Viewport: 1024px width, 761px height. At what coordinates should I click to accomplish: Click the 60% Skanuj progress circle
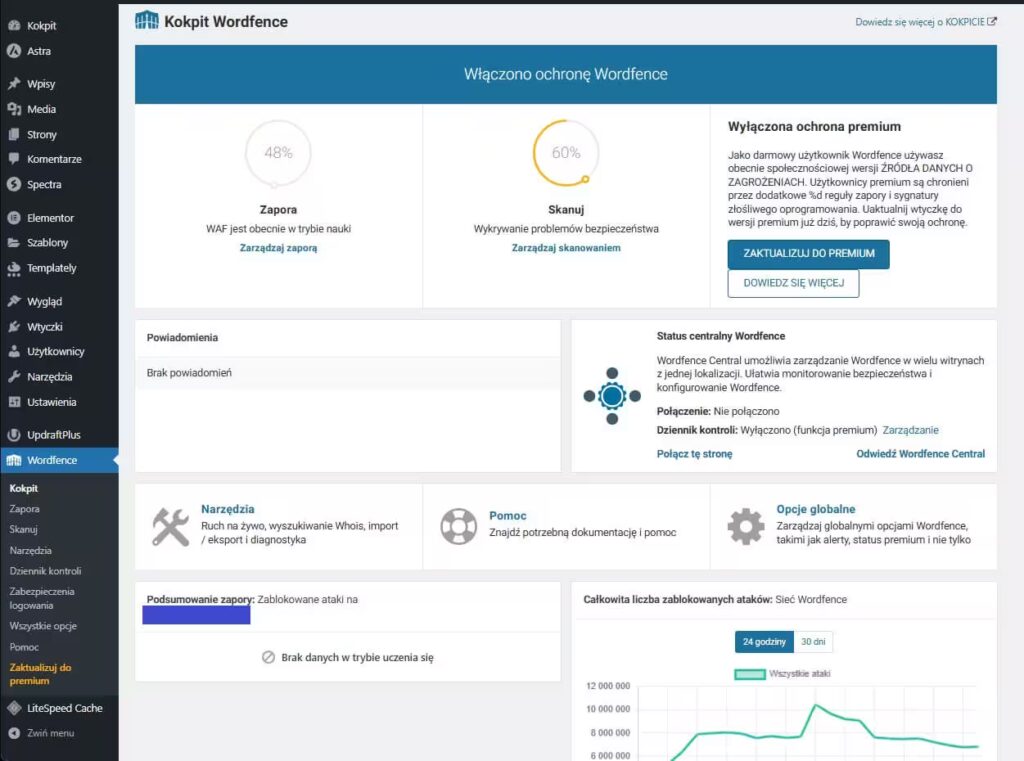coord(566,153)
